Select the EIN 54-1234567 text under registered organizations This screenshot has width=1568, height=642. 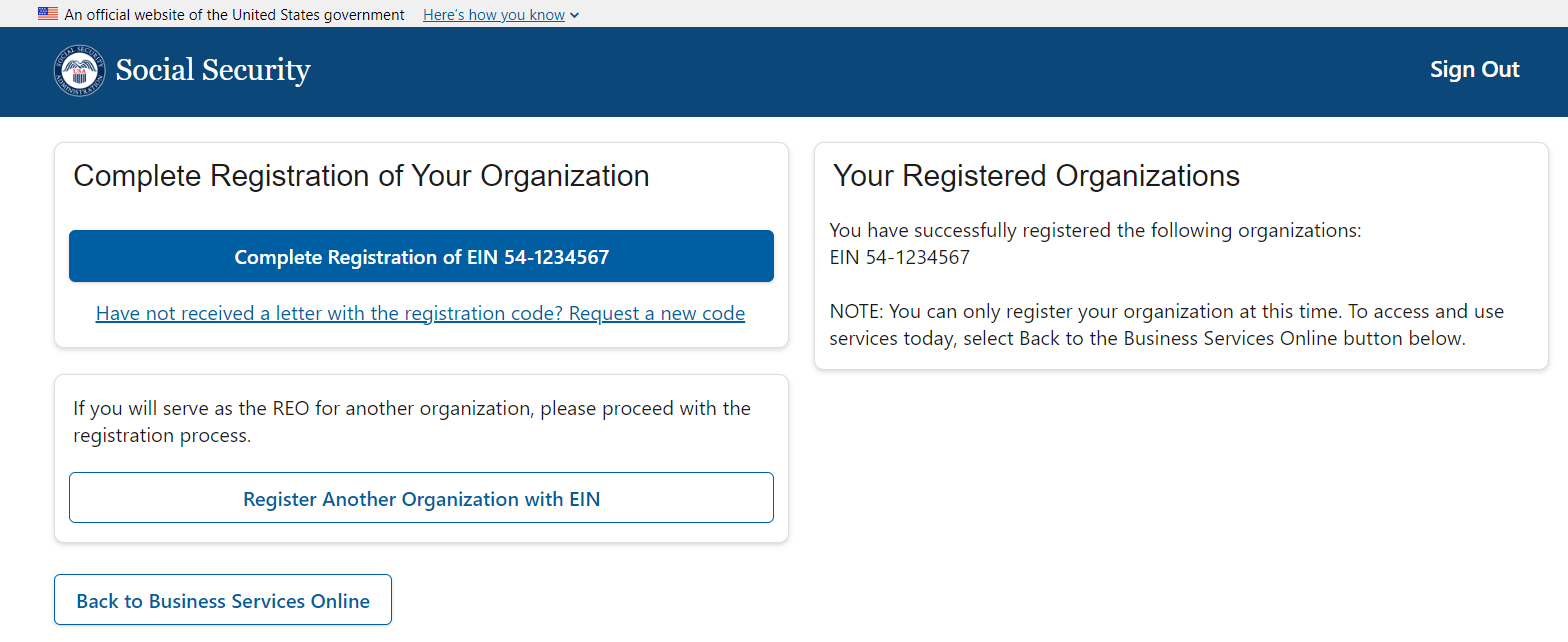pyautogui.click(x=900, y=257)
